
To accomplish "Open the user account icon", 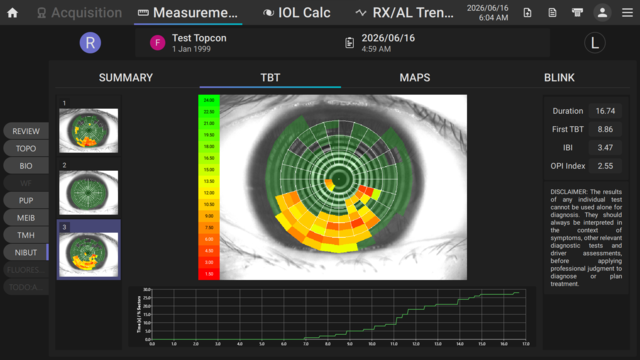I will pos(602,13).
